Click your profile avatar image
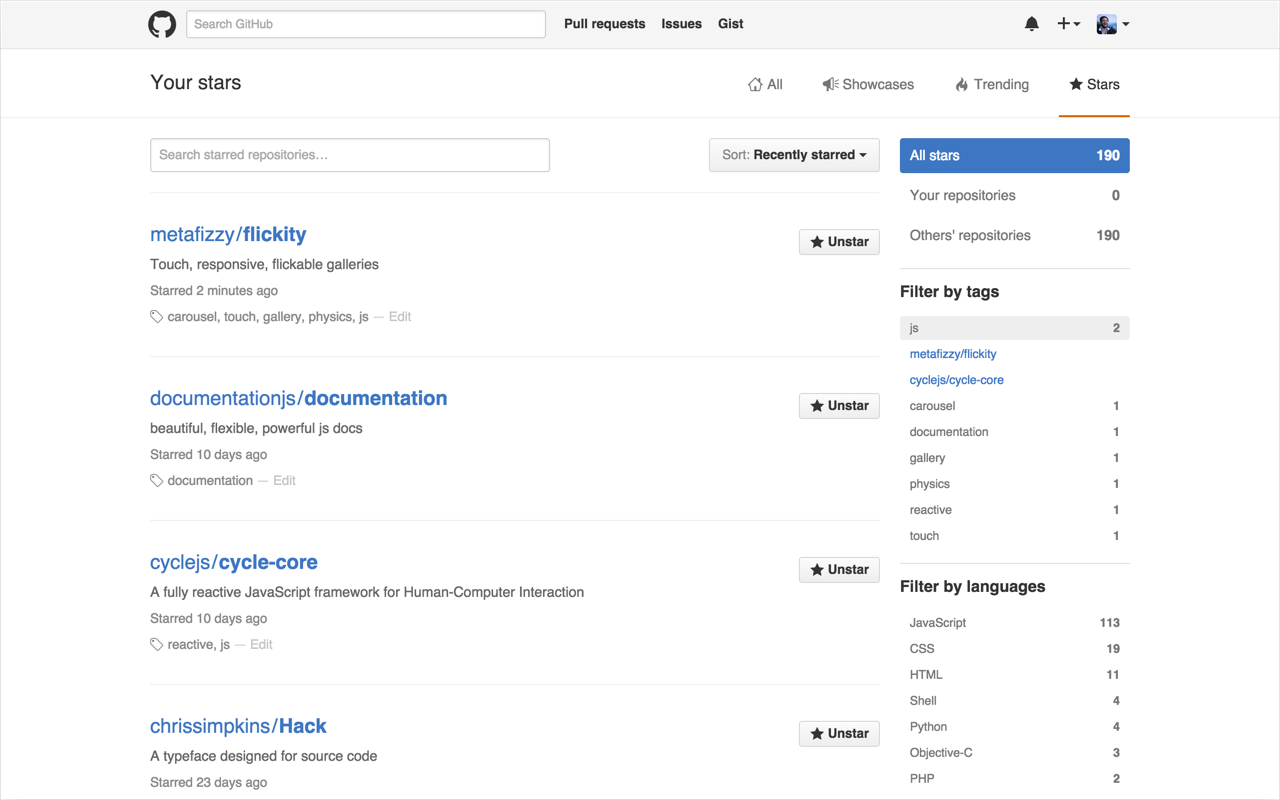The width and height of the screenshot is (1280, 800). (x=1108, y=24)
